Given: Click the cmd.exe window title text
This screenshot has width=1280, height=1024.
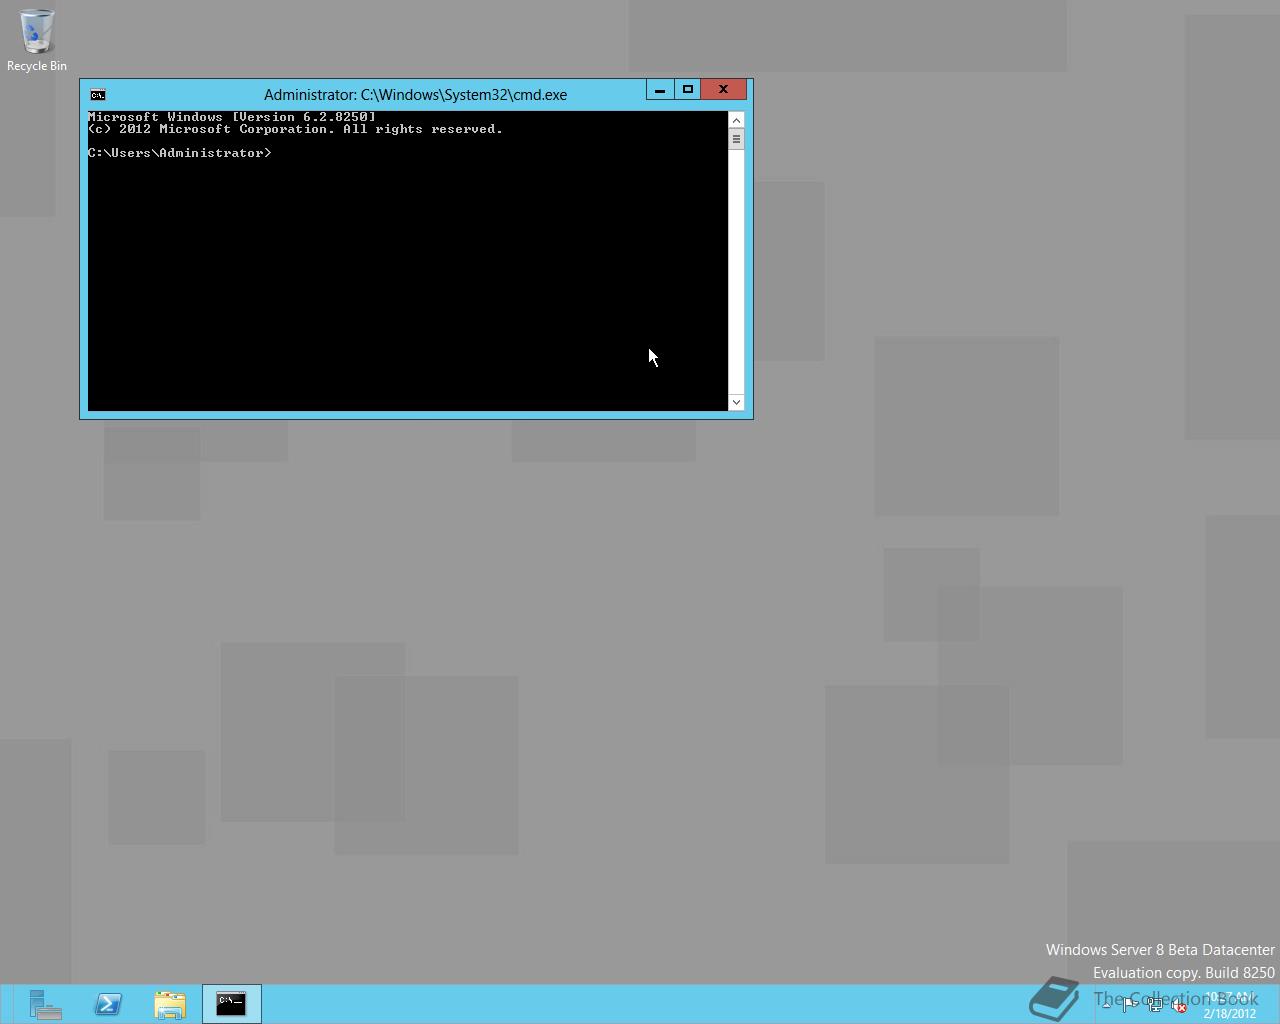Looking at the screenshot, I should 415,95.
